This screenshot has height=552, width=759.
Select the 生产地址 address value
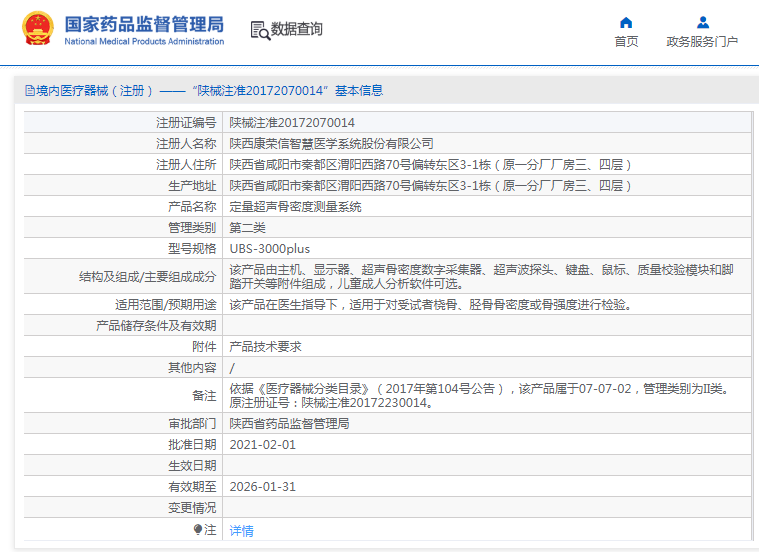point(430,185)
